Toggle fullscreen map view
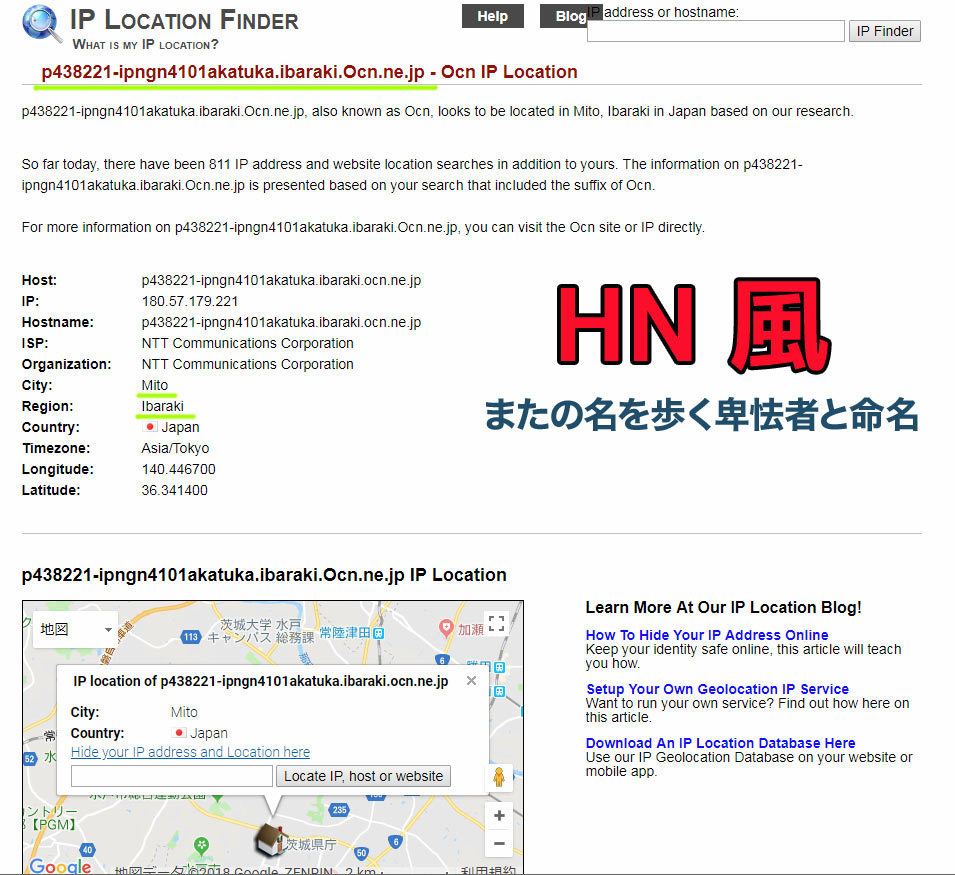This screenshot has width=955, height=875. click(x=496, y=624)
